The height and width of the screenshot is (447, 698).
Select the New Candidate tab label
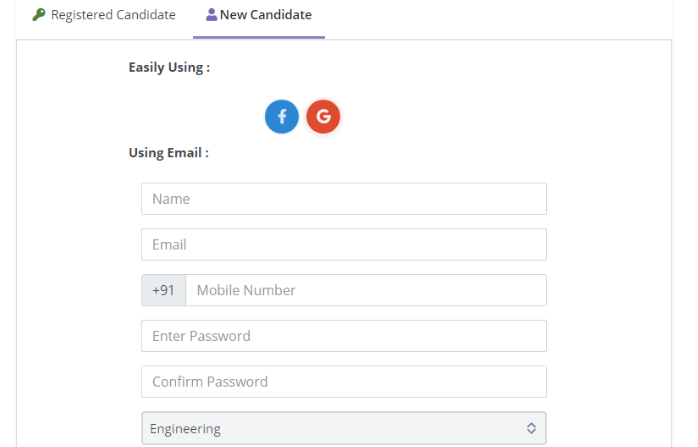tap(265, 16)
